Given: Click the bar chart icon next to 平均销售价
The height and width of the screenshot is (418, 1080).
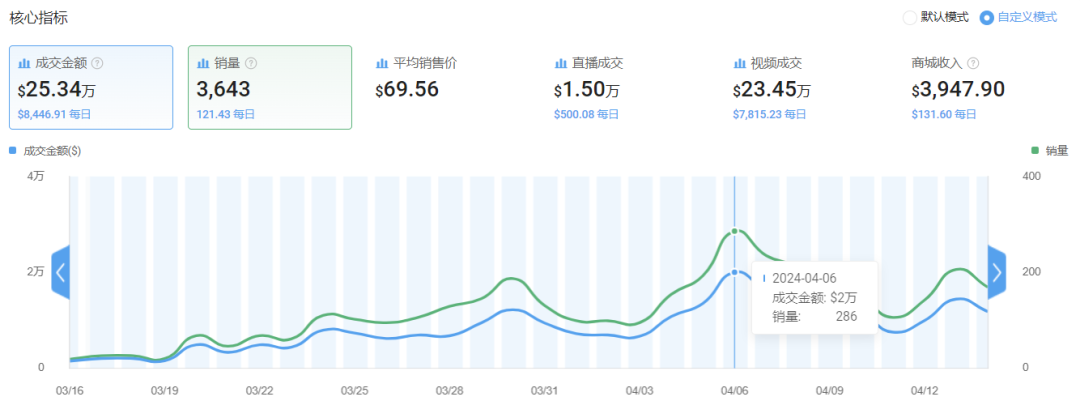Looking at the screenshot, I should click(x=382, y=63).
